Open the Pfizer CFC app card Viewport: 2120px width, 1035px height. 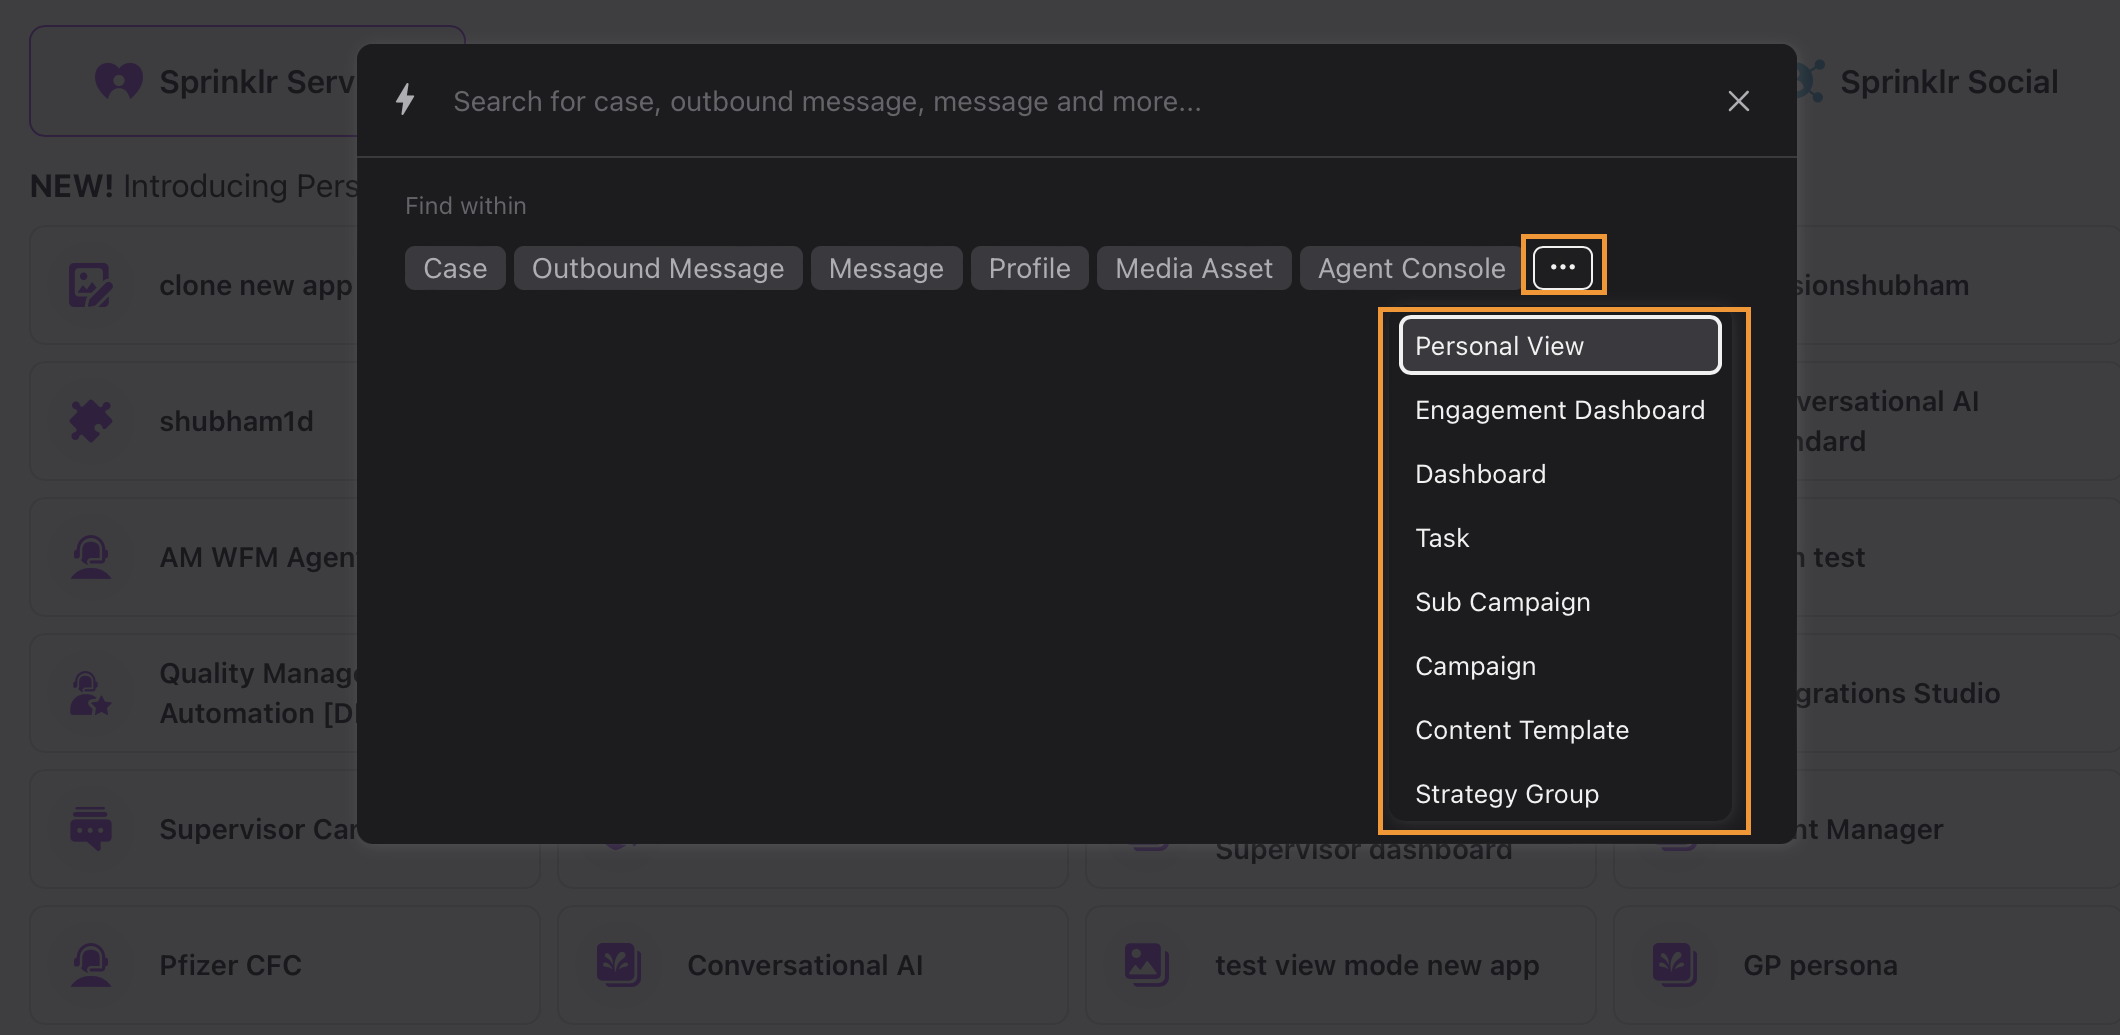click(x=285, y=965)
